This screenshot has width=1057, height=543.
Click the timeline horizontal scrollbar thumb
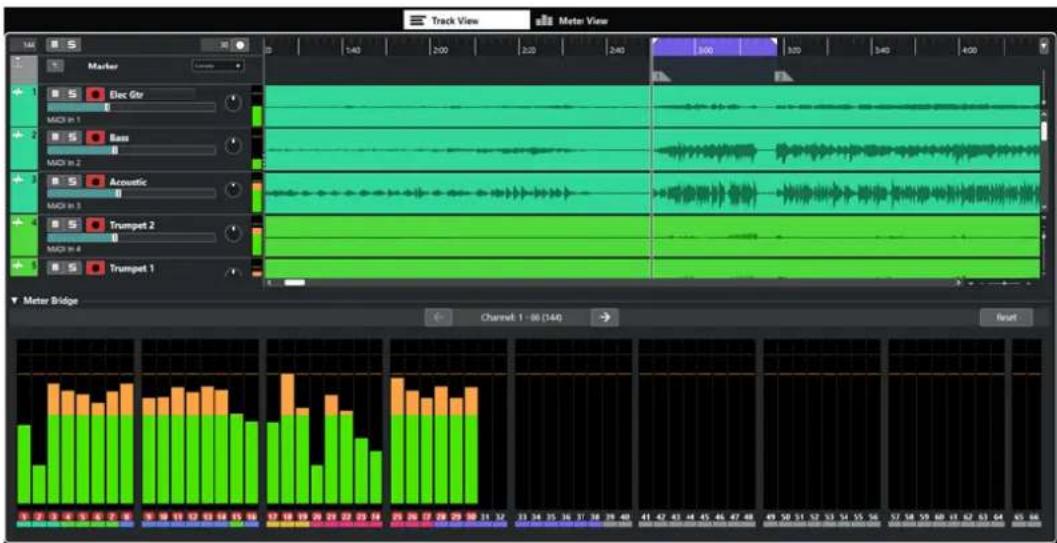point(295,283)
